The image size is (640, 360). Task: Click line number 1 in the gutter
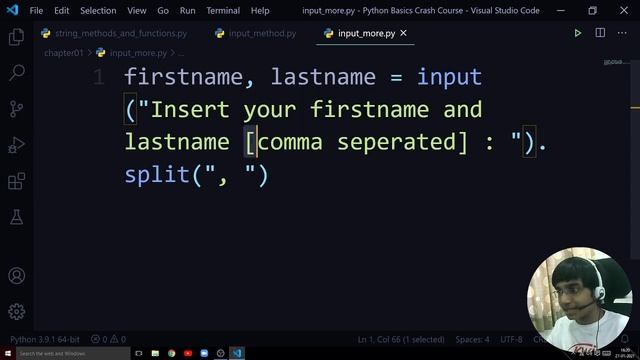tap(98, 77)
